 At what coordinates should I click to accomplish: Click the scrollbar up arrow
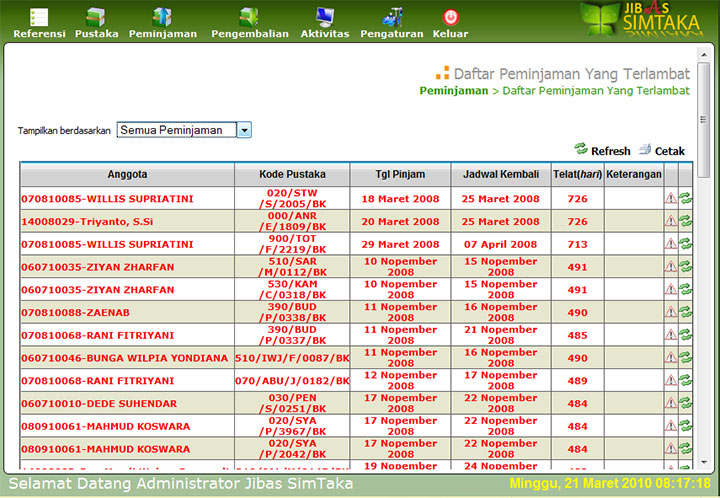(x=703, y=55)
